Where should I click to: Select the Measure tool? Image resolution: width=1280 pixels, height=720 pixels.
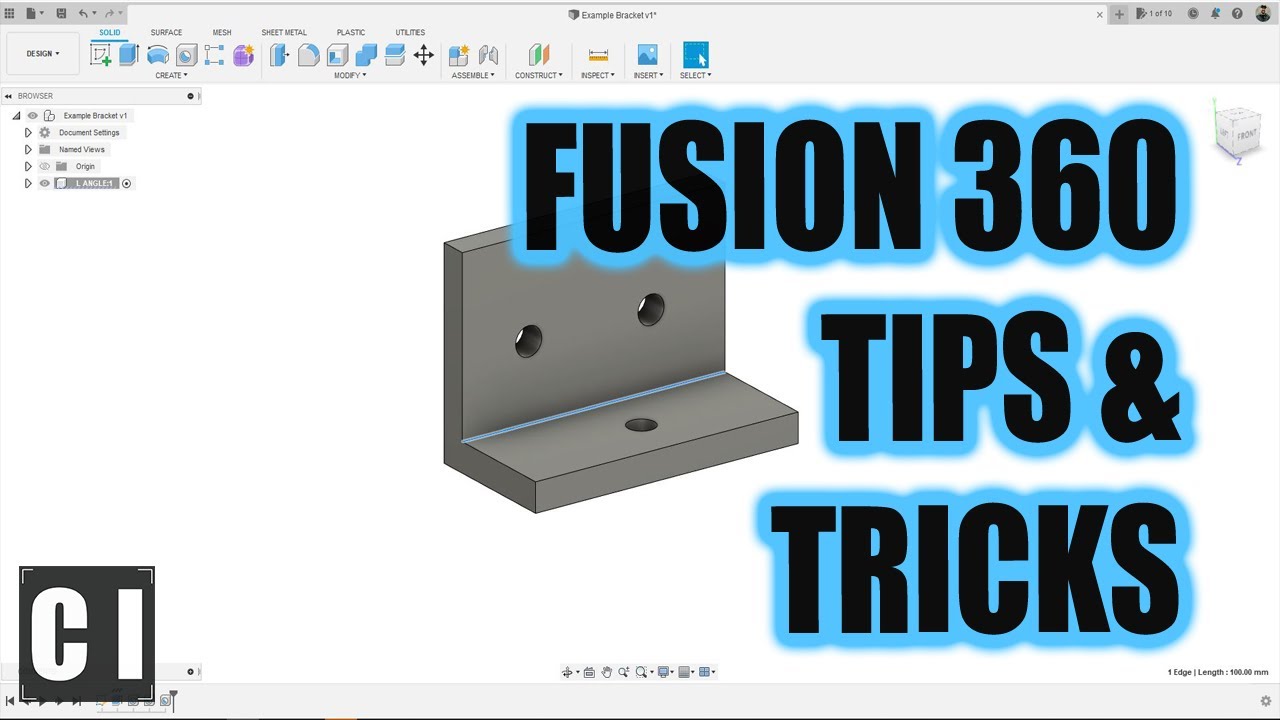point(598,55)
